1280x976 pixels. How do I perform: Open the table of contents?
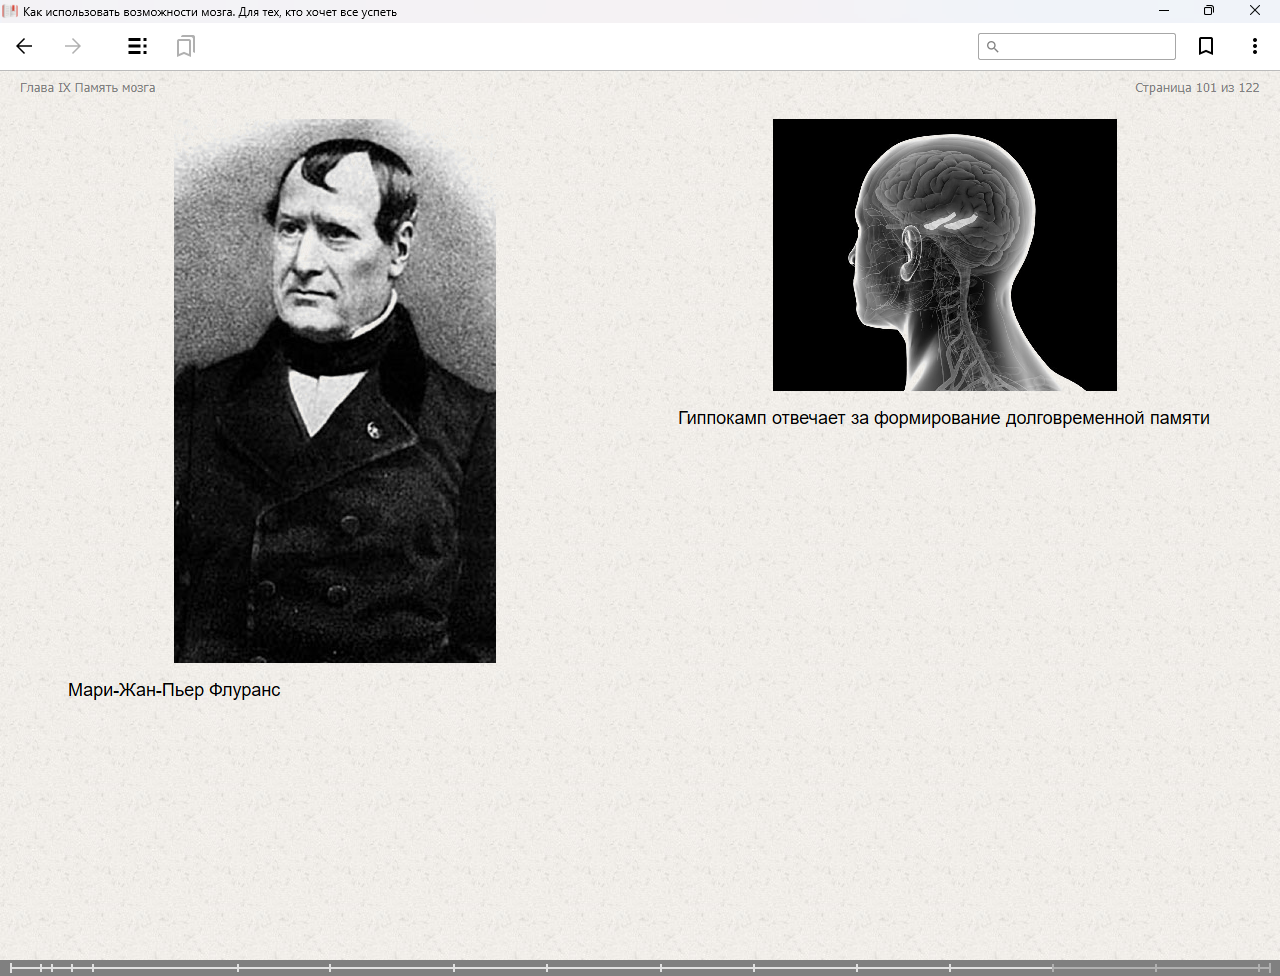[x=137, y=46]
